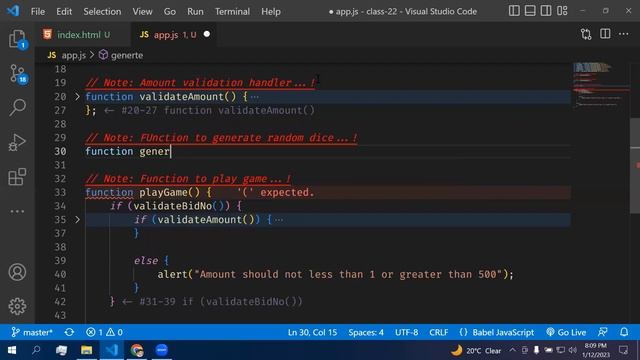Change Spaces: 4 indentation setting
The height and width of the screenshot is (360, 640).
click(x=366, y=332)
